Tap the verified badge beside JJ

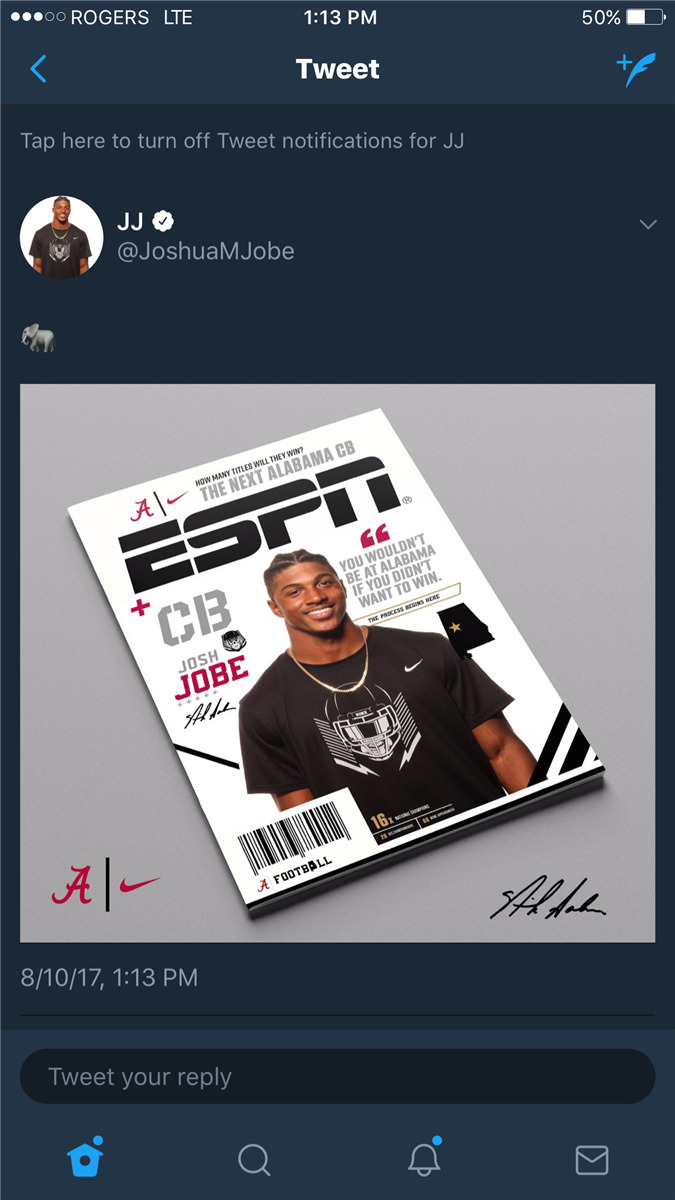163,221
